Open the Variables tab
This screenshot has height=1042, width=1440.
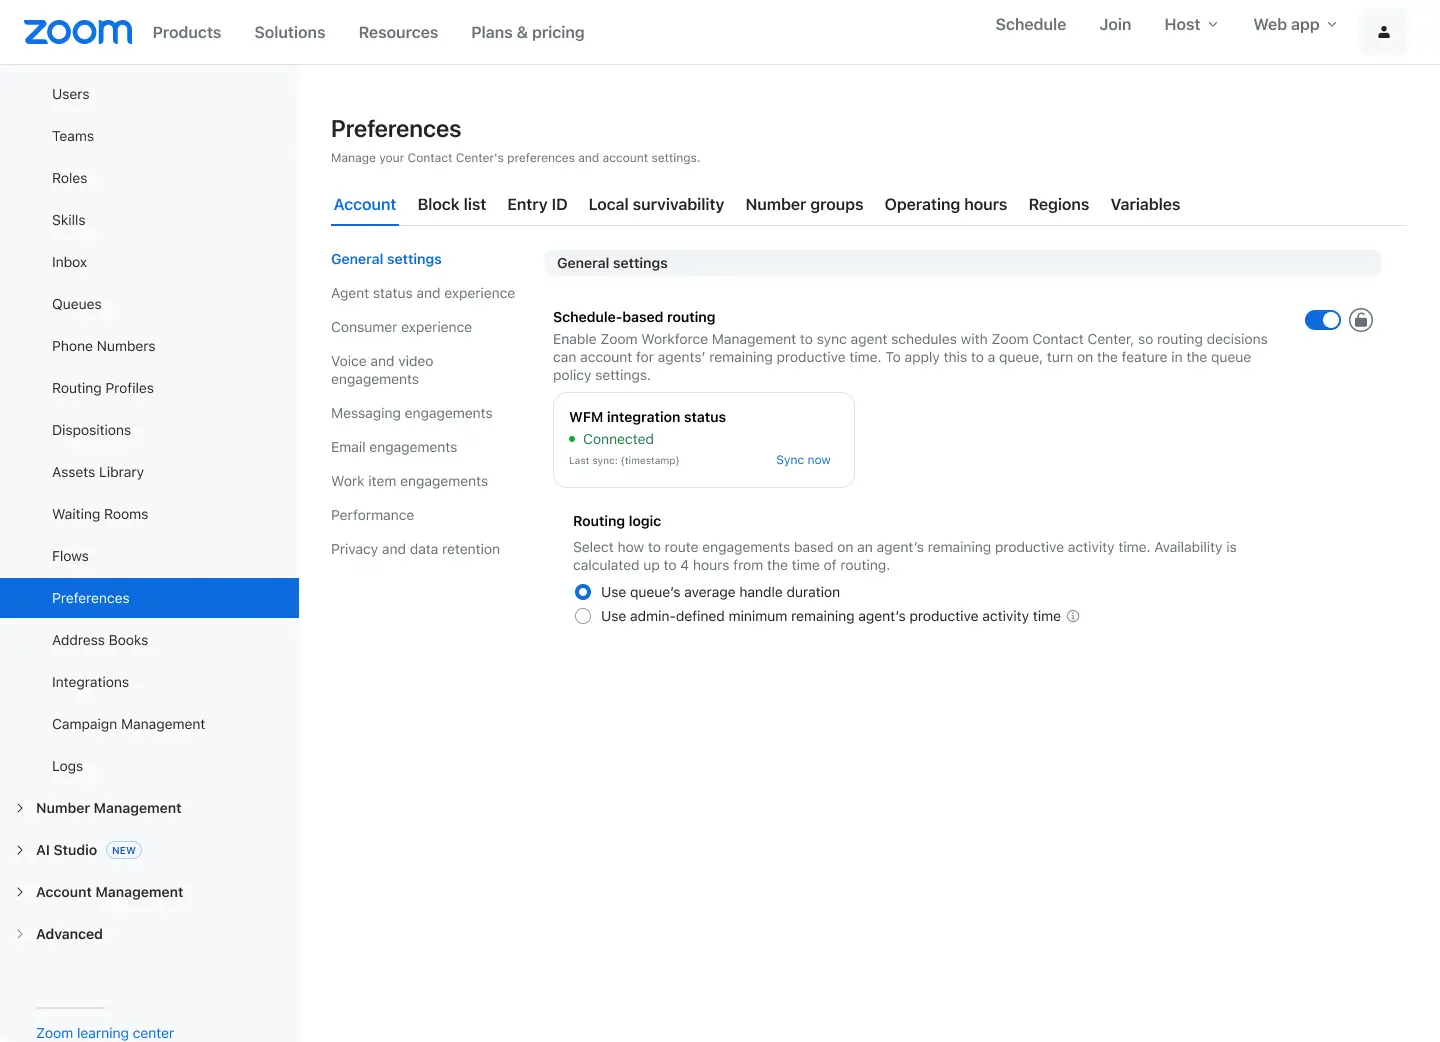click(1145, 204)
